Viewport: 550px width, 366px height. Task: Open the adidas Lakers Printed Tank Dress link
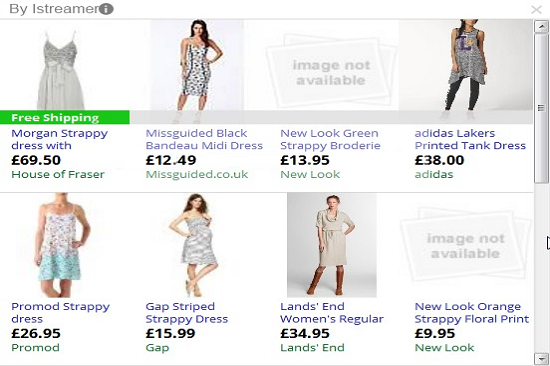pos(470,139)
